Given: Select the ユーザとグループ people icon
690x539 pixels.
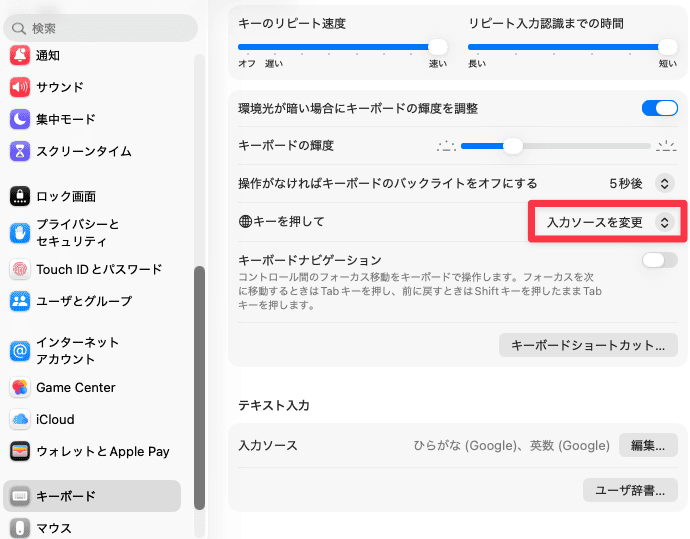Looking at the screenshot, I should 20,301.
